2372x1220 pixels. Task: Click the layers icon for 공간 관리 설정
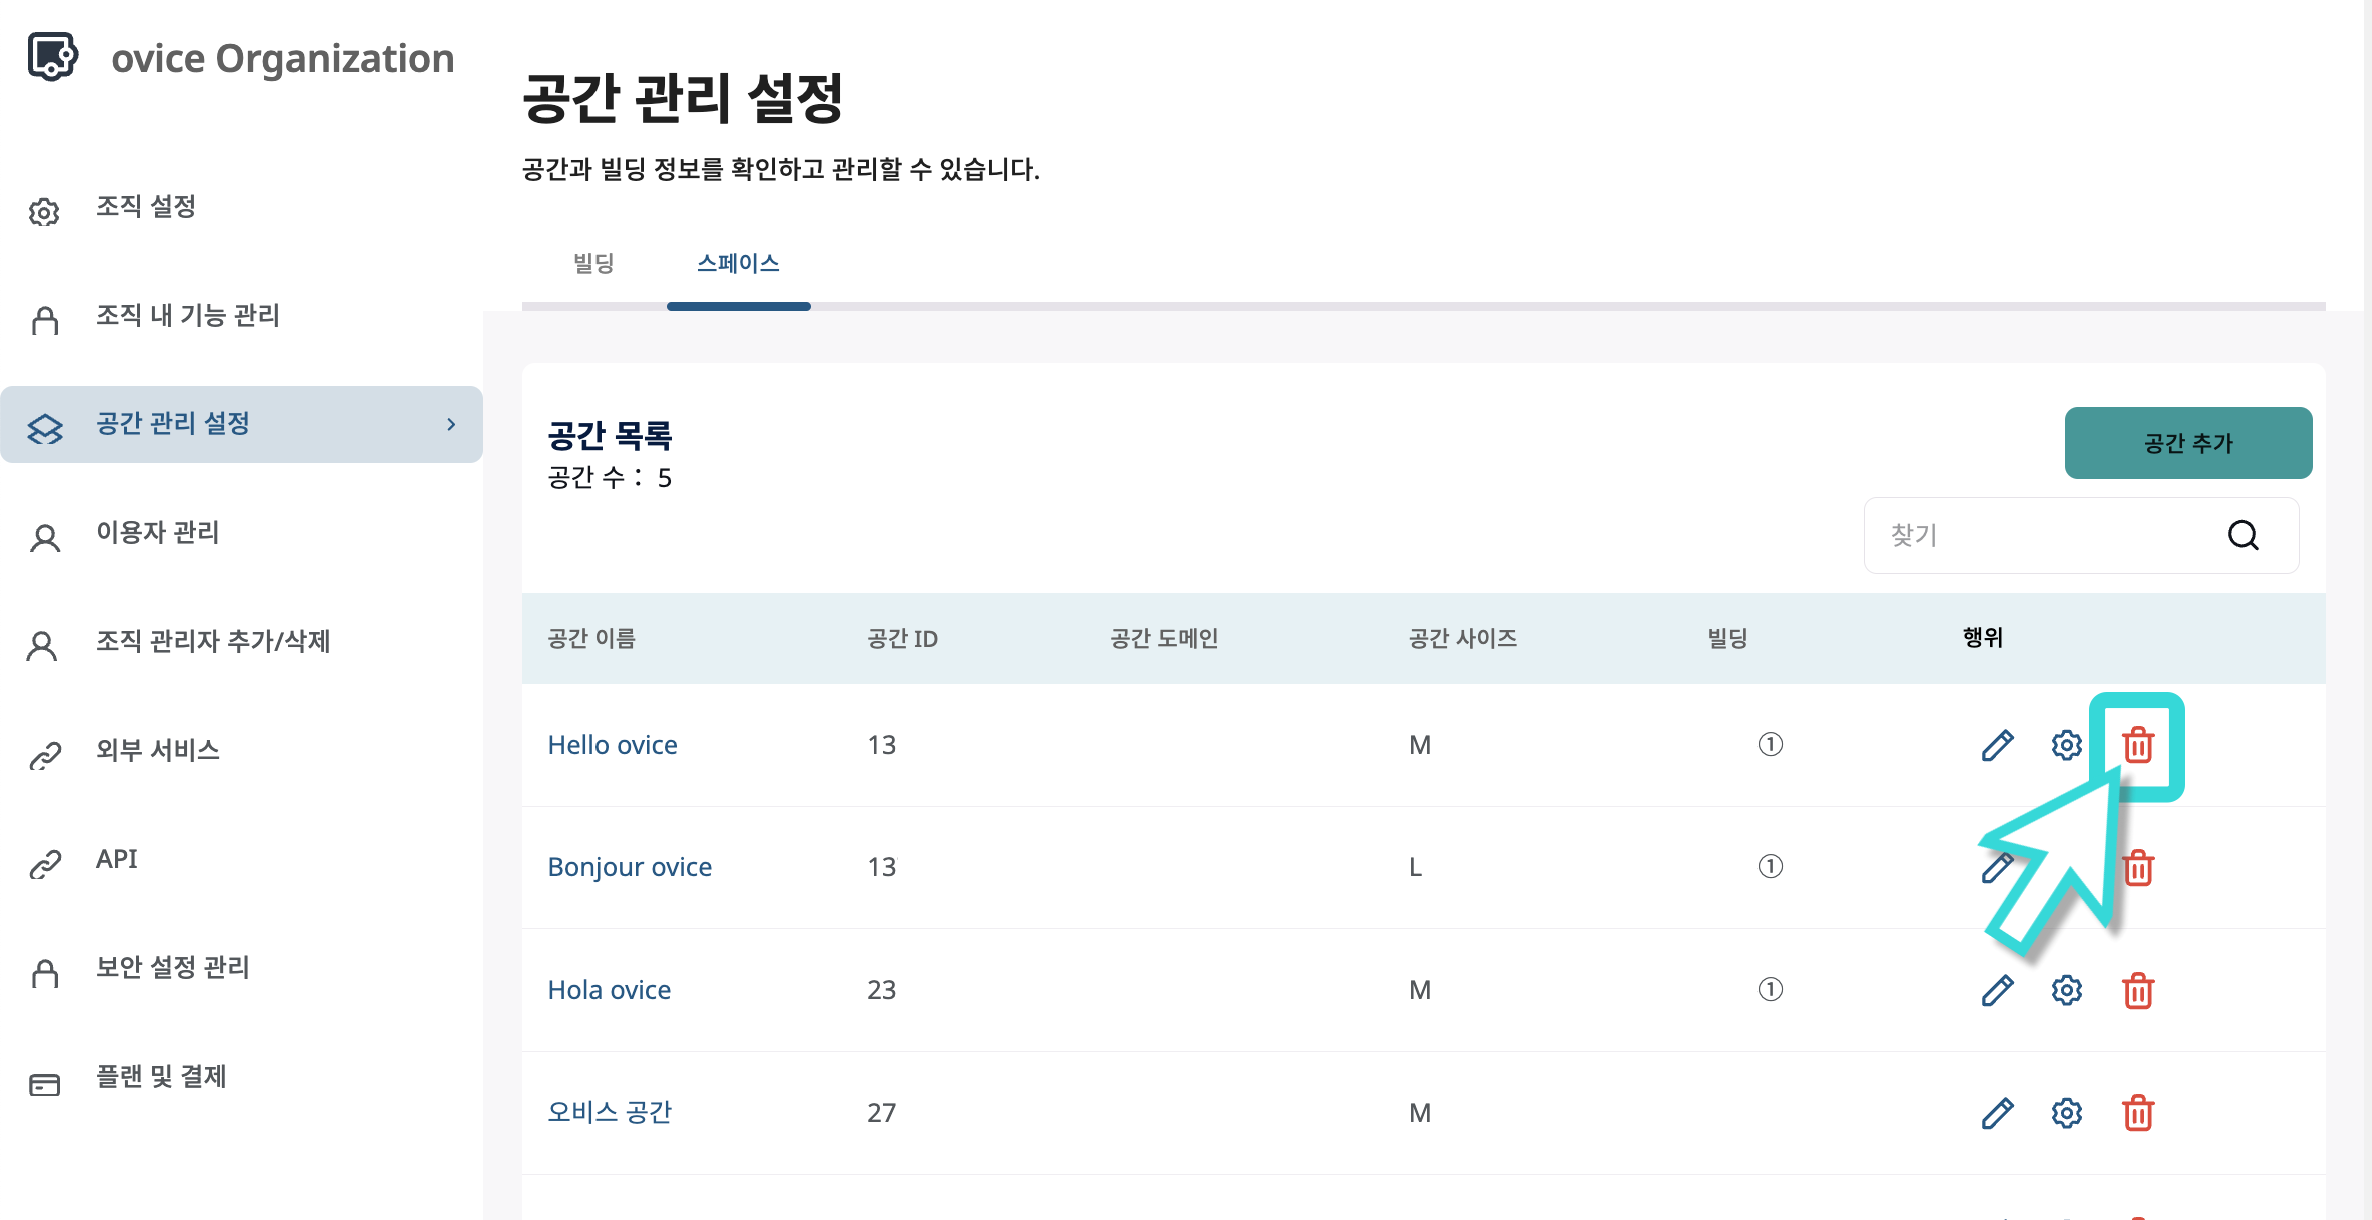click(x=45, y=429)
